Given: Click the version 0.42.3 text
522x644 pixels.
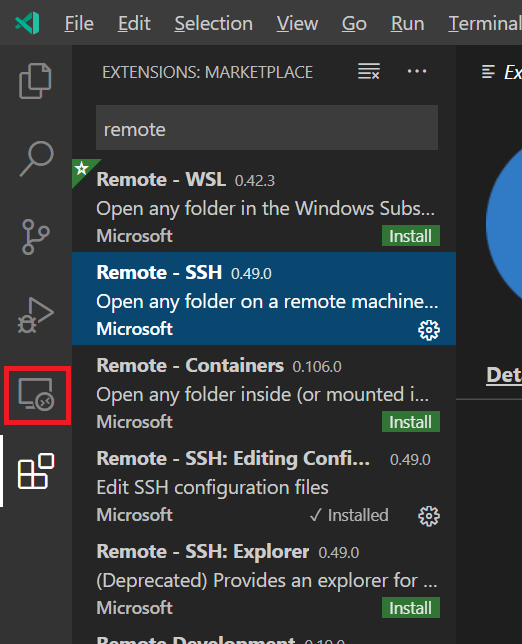Looking at the screenshot, I should [255, 181].
